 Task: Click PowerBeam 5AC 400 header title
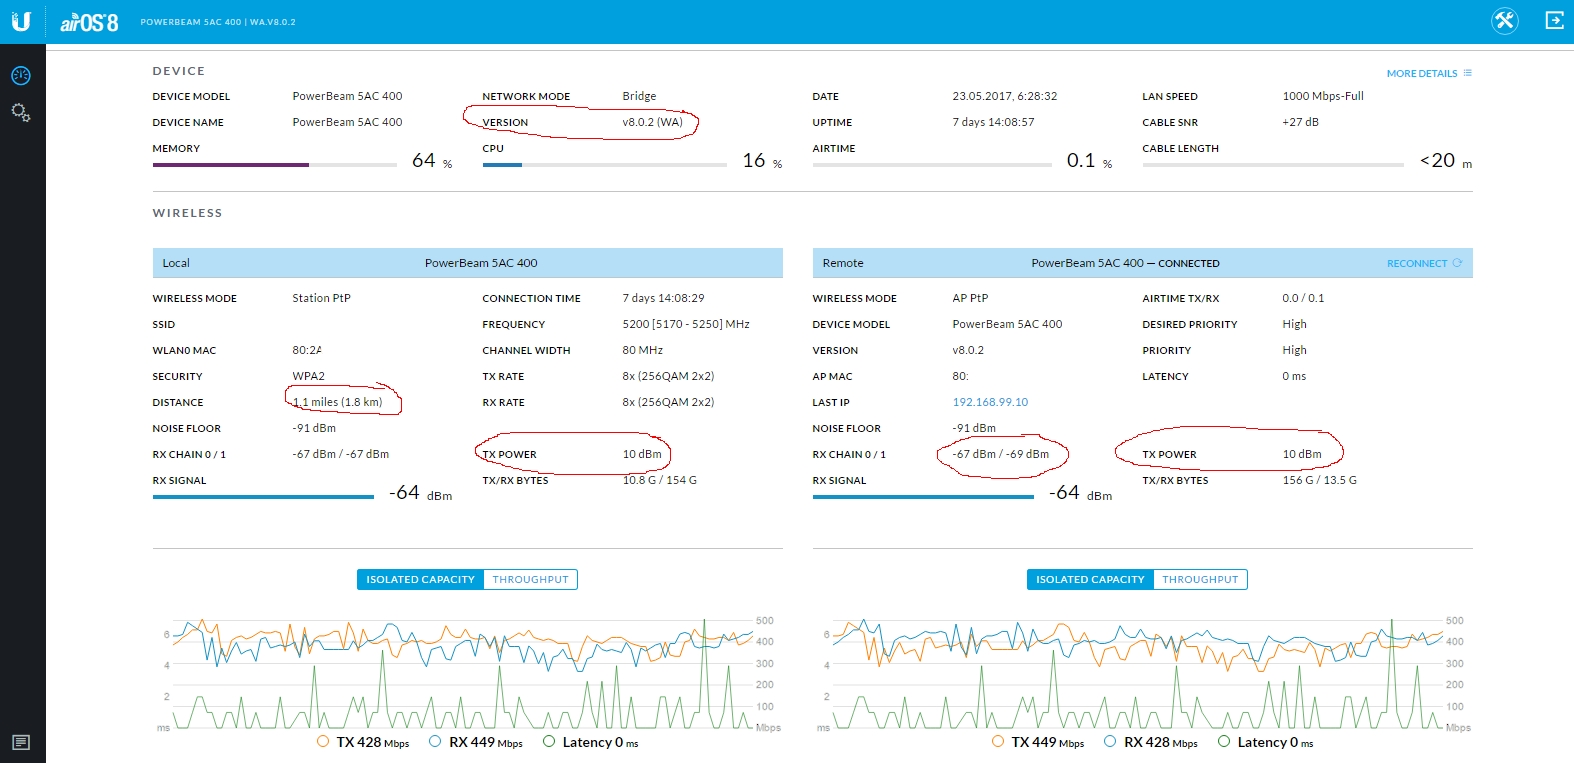218,22
